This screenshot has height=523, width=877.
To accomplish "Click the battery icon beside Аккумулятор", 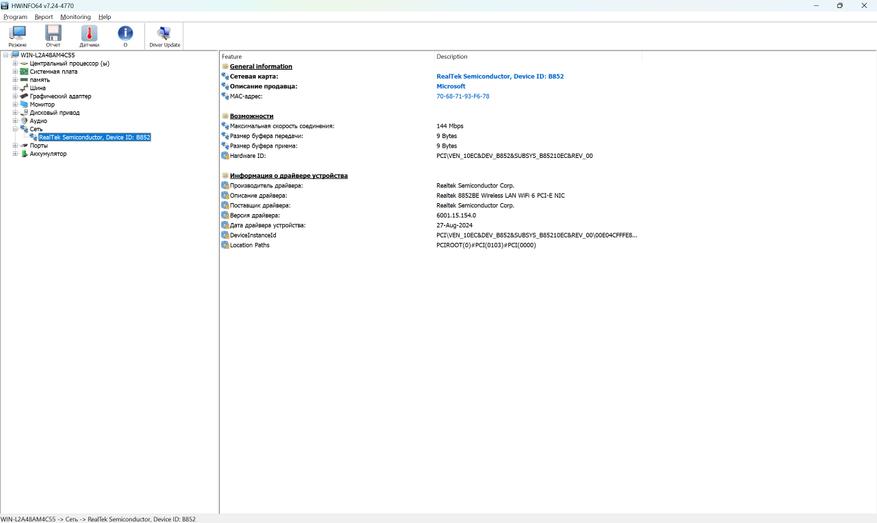I will coord(24,153).
